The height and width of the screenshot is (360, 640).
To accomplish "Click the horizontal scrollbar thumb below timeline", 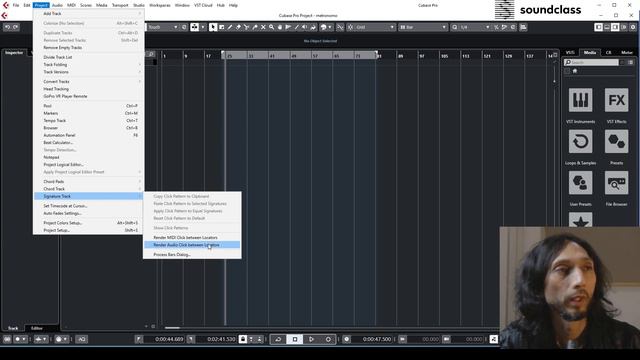I will pyautogui.click(x=172, y=327).
